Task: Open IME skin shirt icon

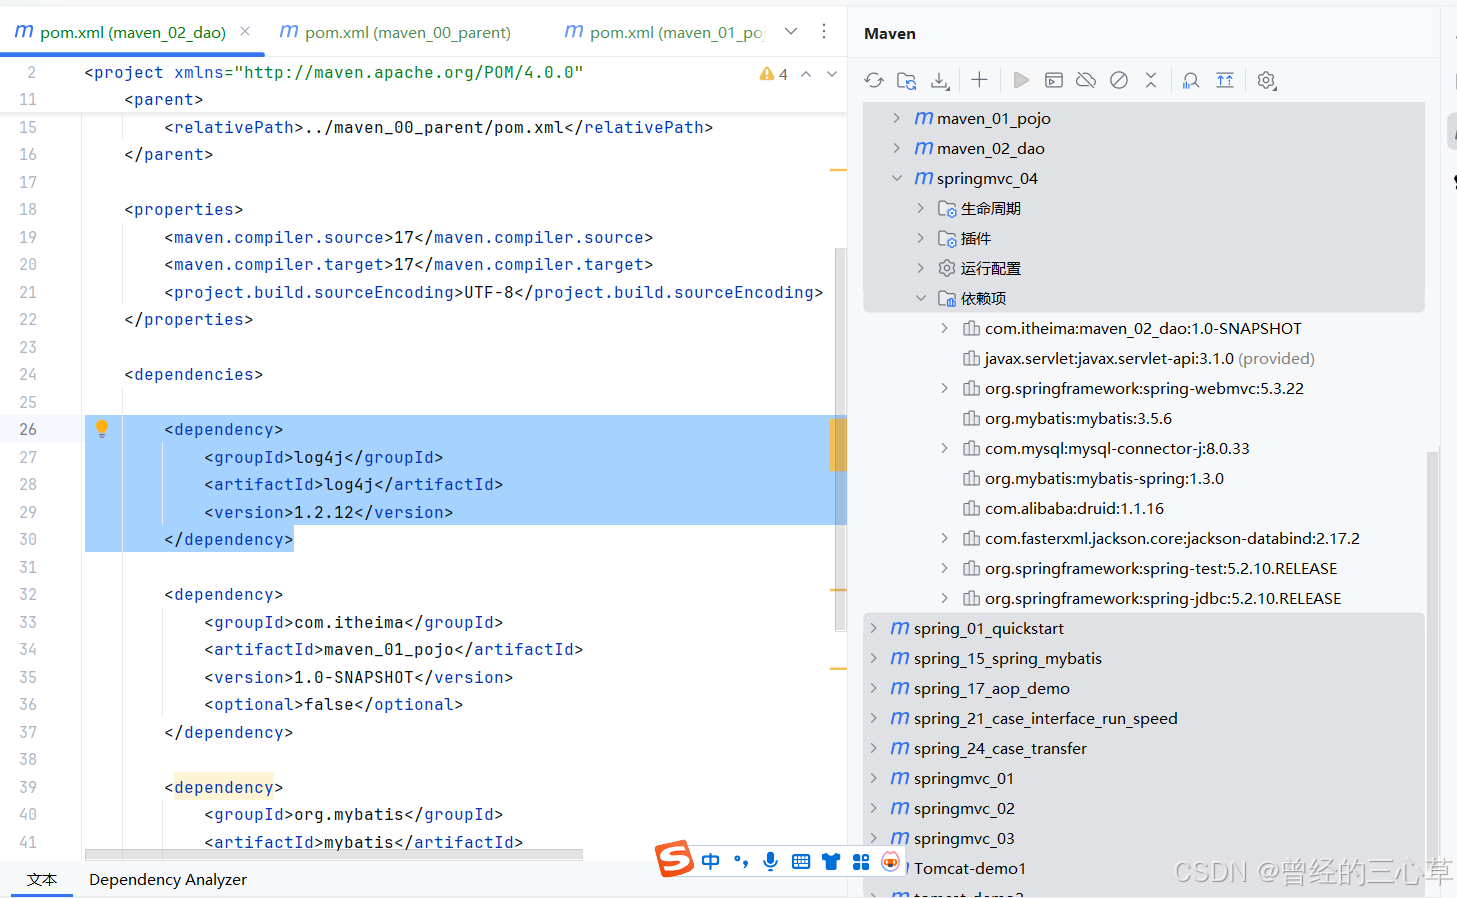Action: [831, 861]
